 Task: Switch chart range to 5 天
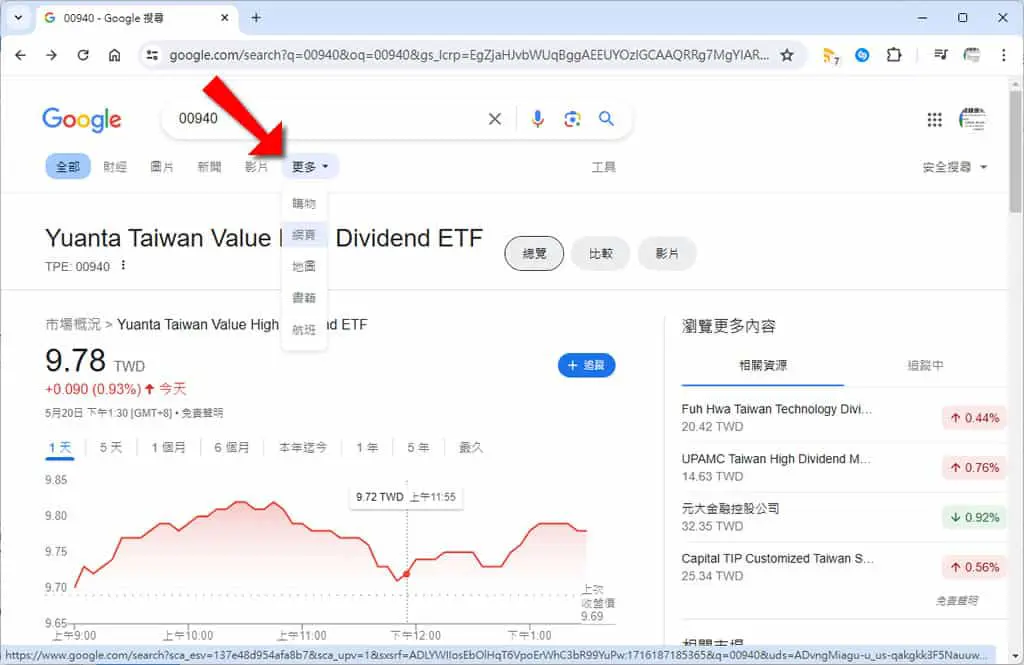[x=111, y=447]
